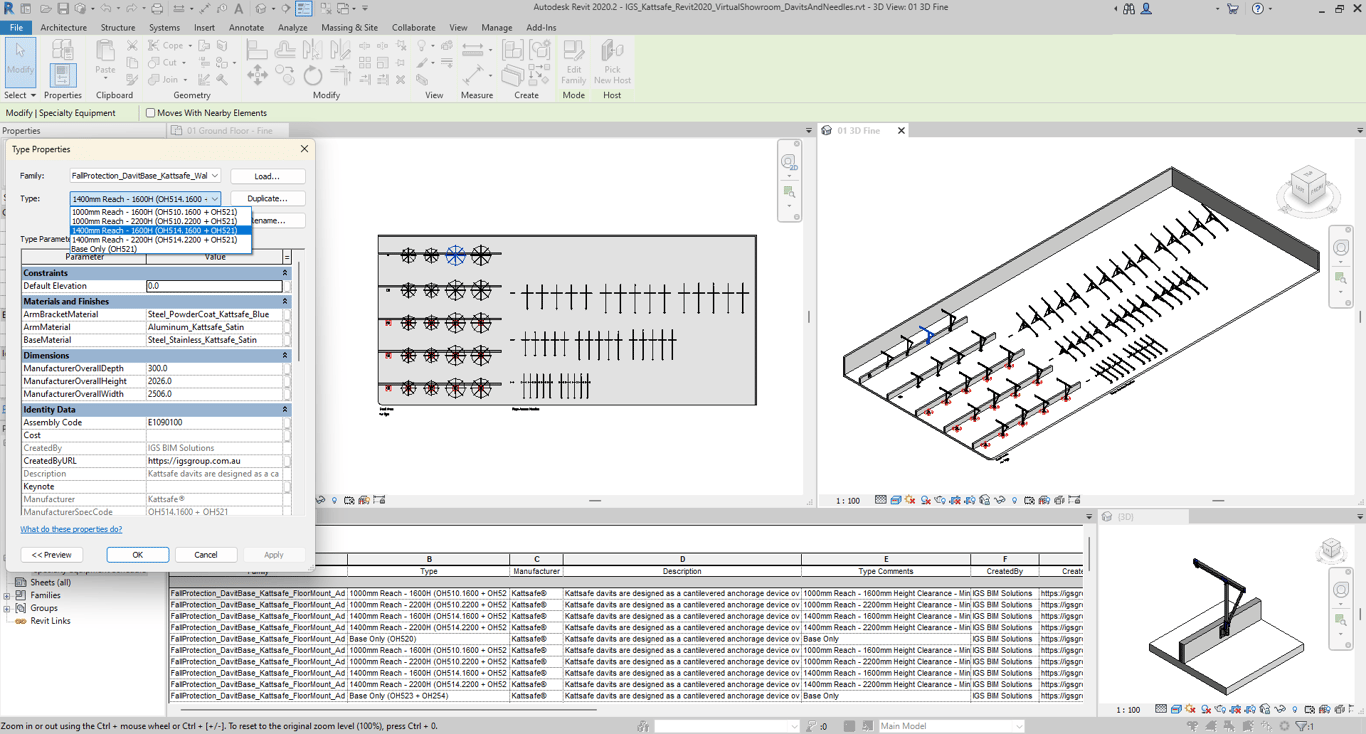This screenshot has height=734, width=1366.
Task: Click the 1 : 100 scale in 3D Fine view
Action: (847, 500)
